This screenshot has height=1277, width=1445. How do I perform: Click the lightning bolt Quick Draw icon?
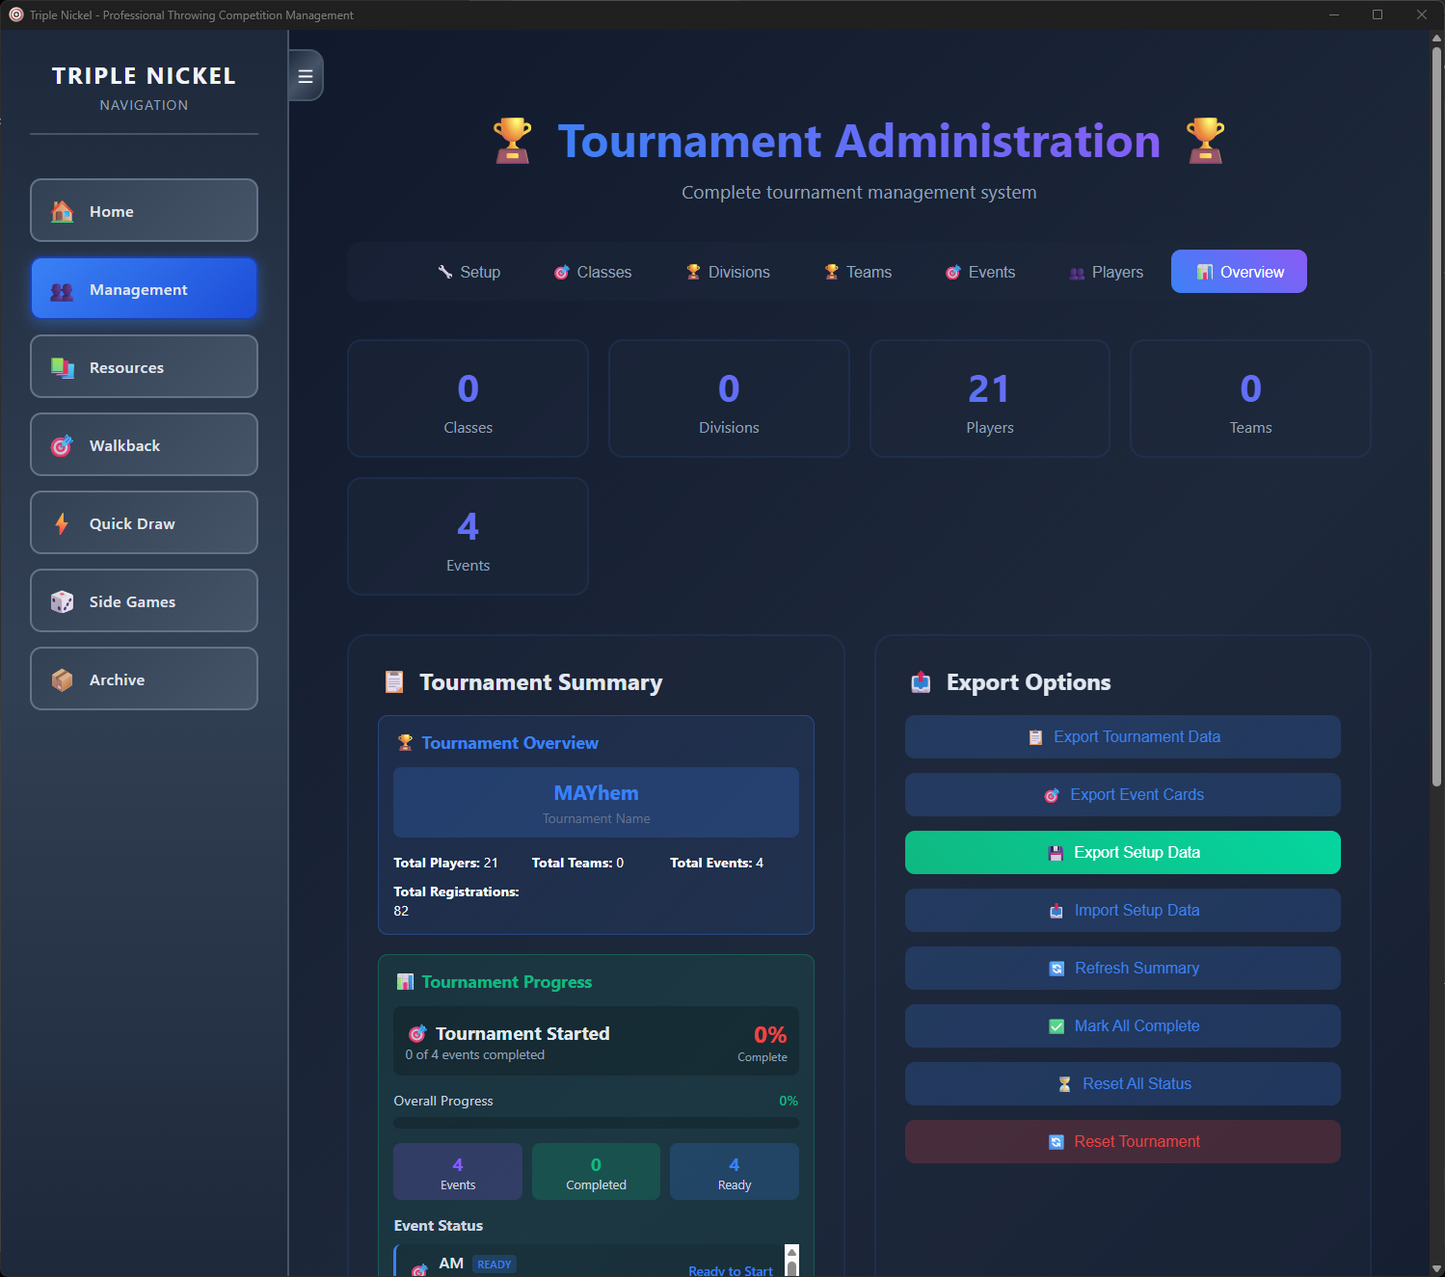click(62, 524)
